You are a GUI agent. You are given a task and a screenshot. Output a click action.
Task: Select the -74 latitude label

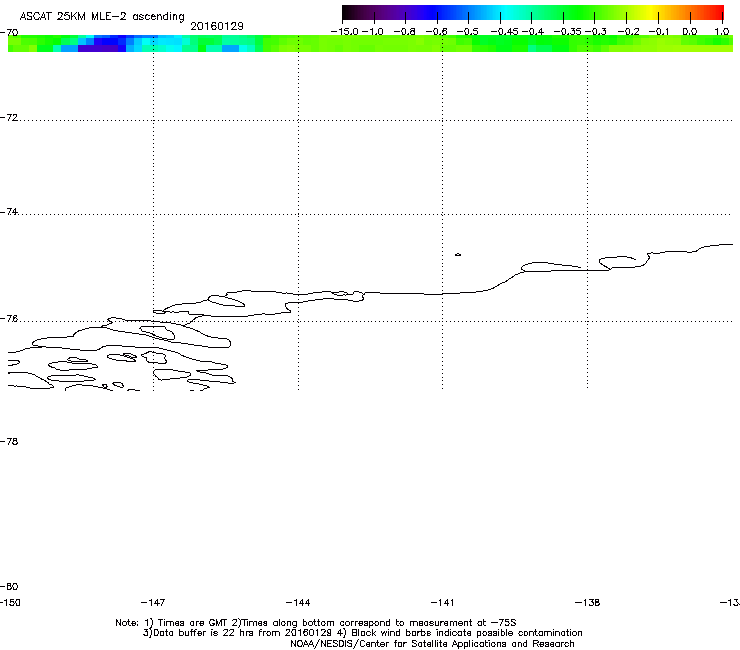click(9, 212)
